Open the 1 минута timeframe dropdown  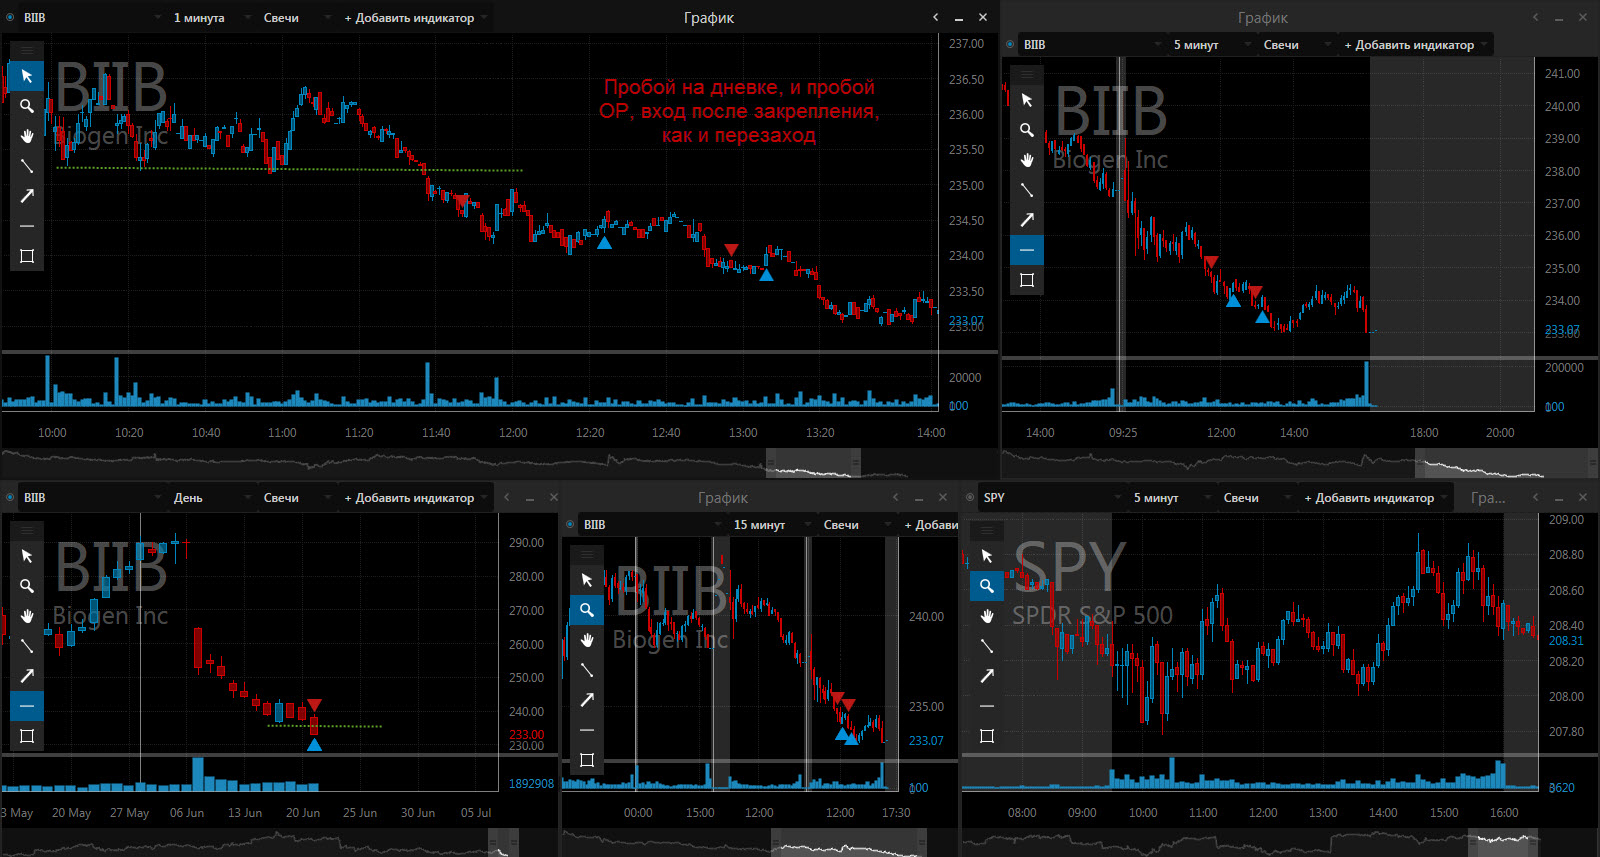(x=211, y=17)
